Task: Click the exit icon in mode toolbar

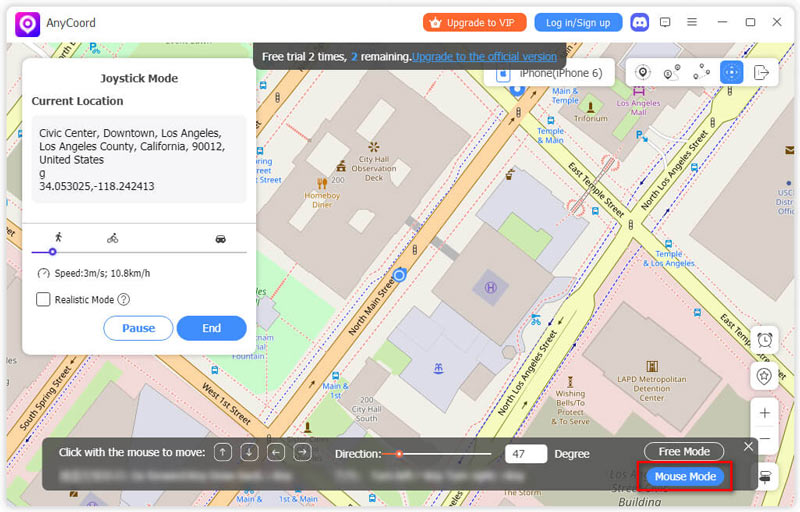Action: 762,72
